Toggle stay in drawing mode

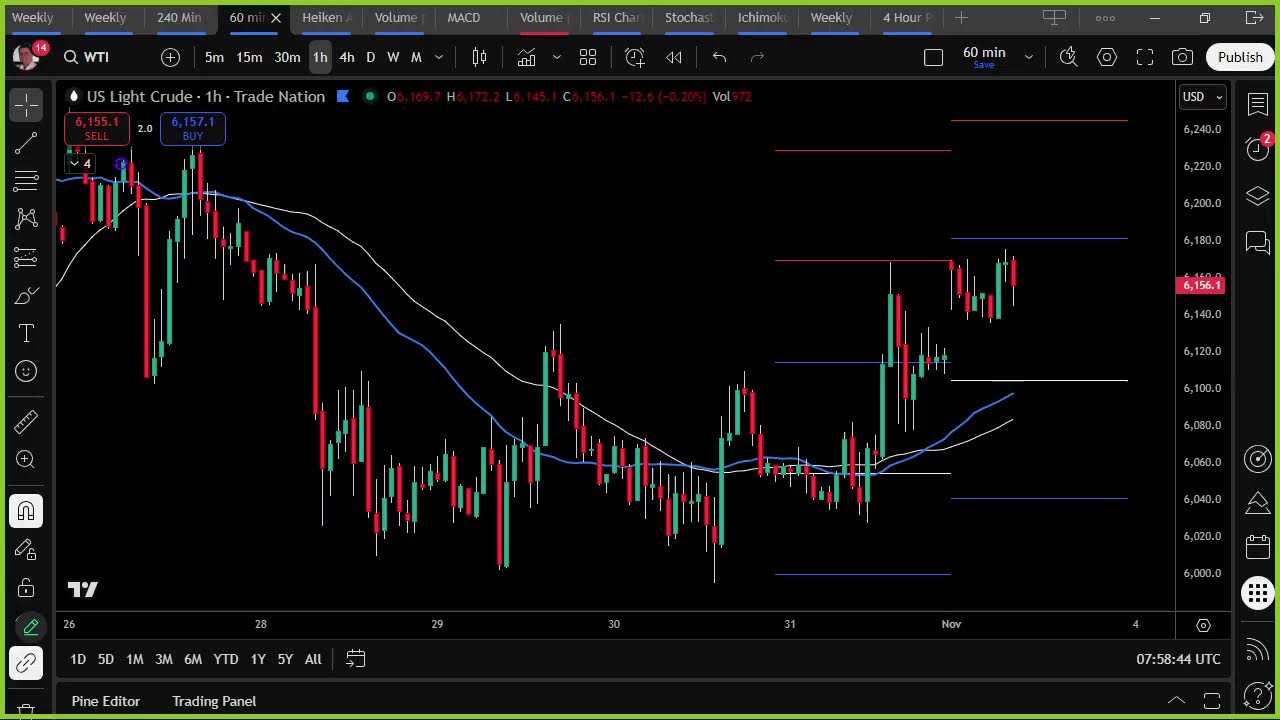tap(26, 550)
